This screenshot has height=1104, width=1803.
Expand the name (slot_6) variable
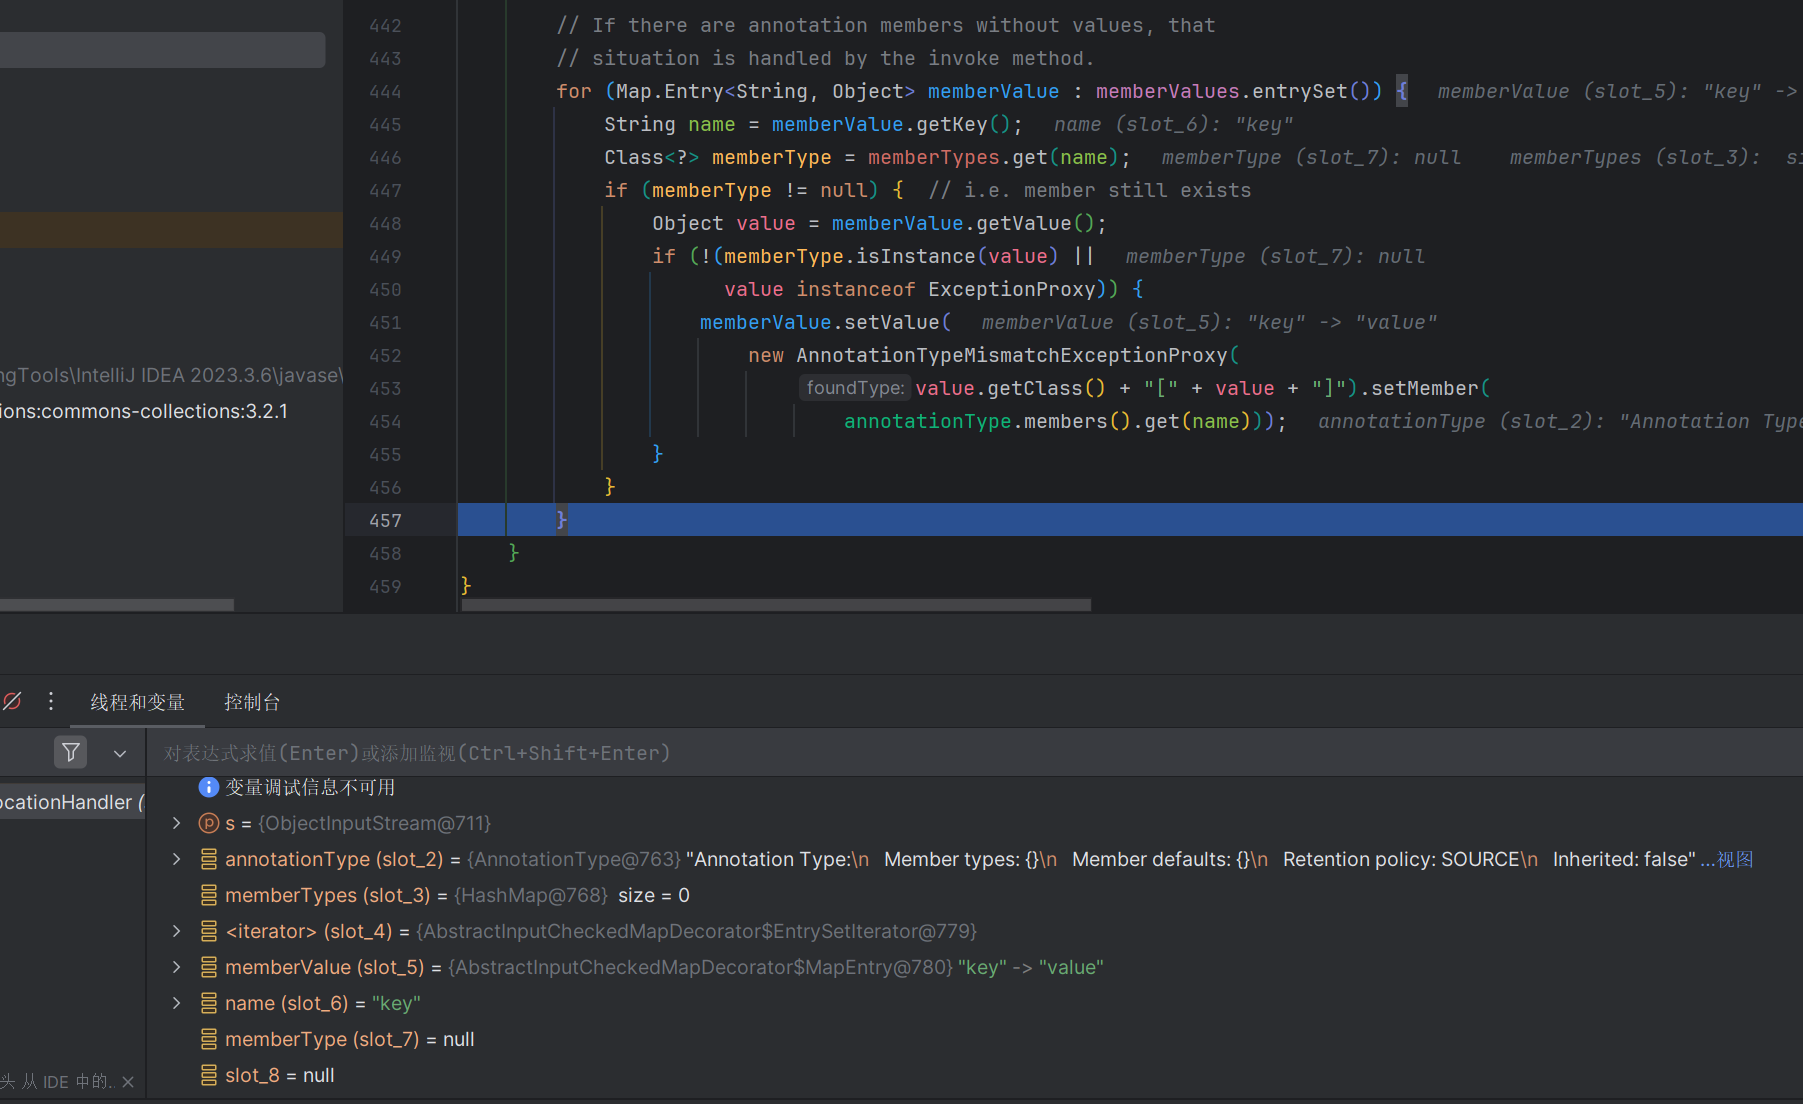click(x=177, y=1003)
